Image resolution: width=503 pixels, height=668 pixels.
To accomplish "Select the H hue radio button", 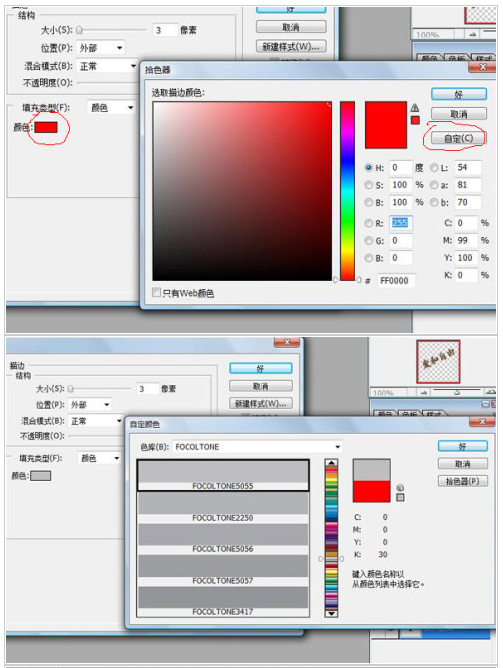I will [368, 167].
